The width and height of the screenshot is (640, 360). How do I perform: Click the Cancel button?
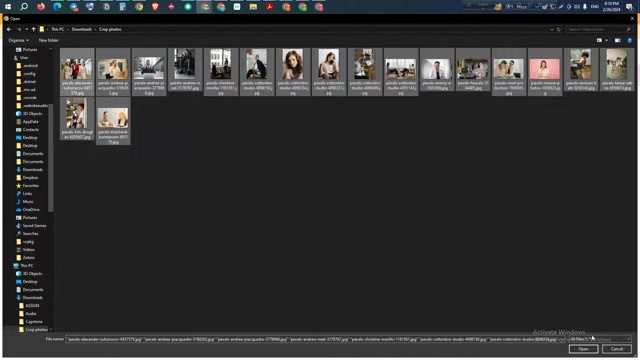[x=616, y=349]
